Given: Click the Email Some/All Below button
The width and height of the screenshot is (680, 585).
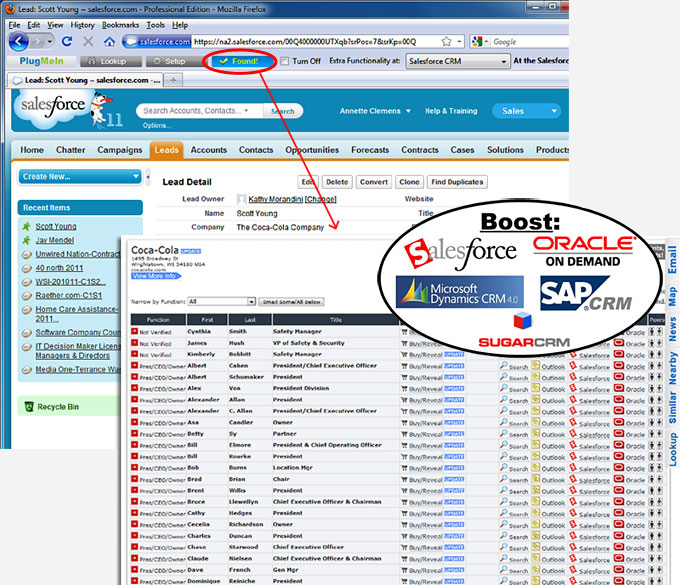Looking at the screenshot, I should 291,302.
